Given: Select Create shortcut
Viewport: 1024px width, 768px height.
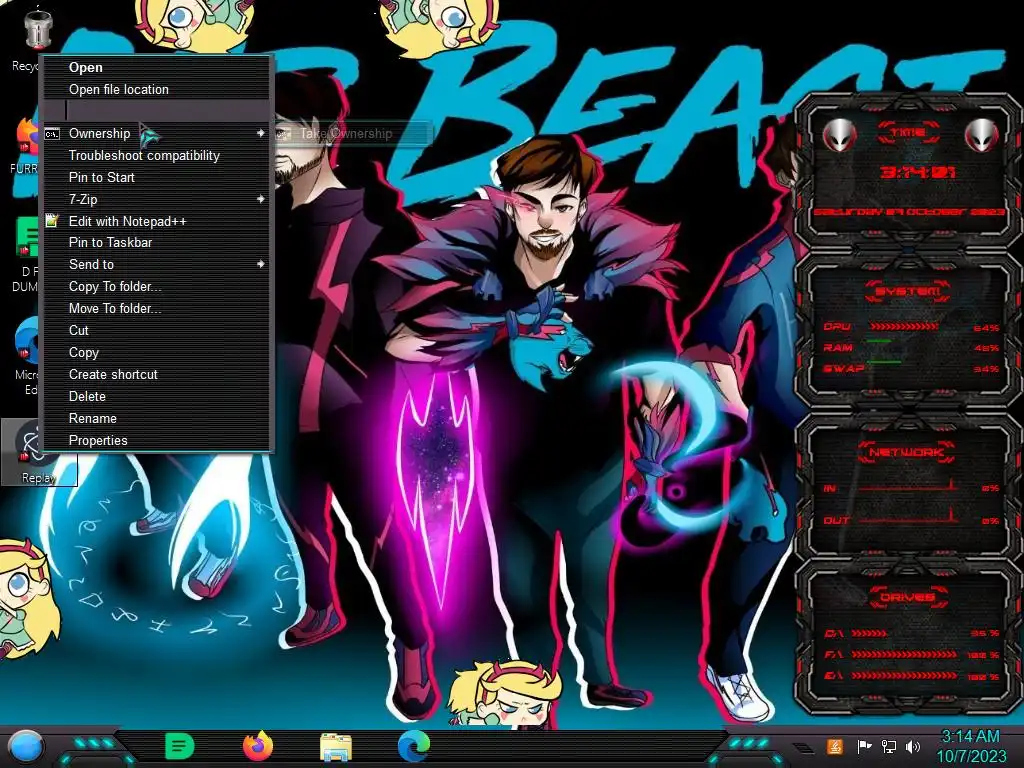Looking at the screenshot, I should coord(157,374).
